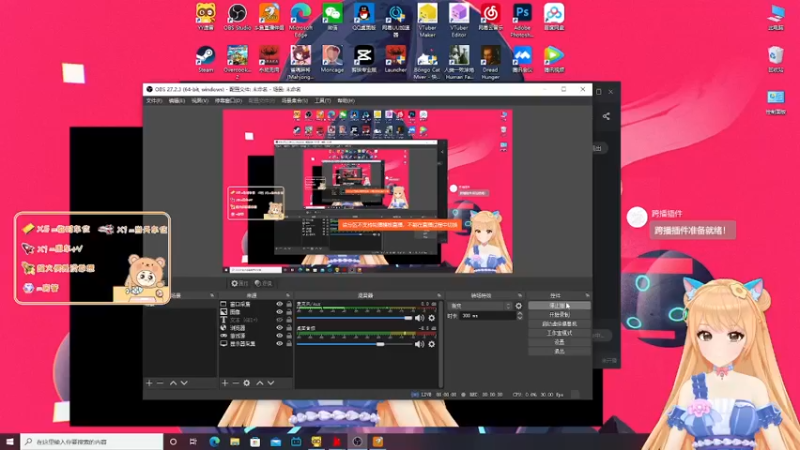This screenshot has width=800, height=450.
Task: Open the Bongo Cat Mver shortcut
Action: click(427, 62)
